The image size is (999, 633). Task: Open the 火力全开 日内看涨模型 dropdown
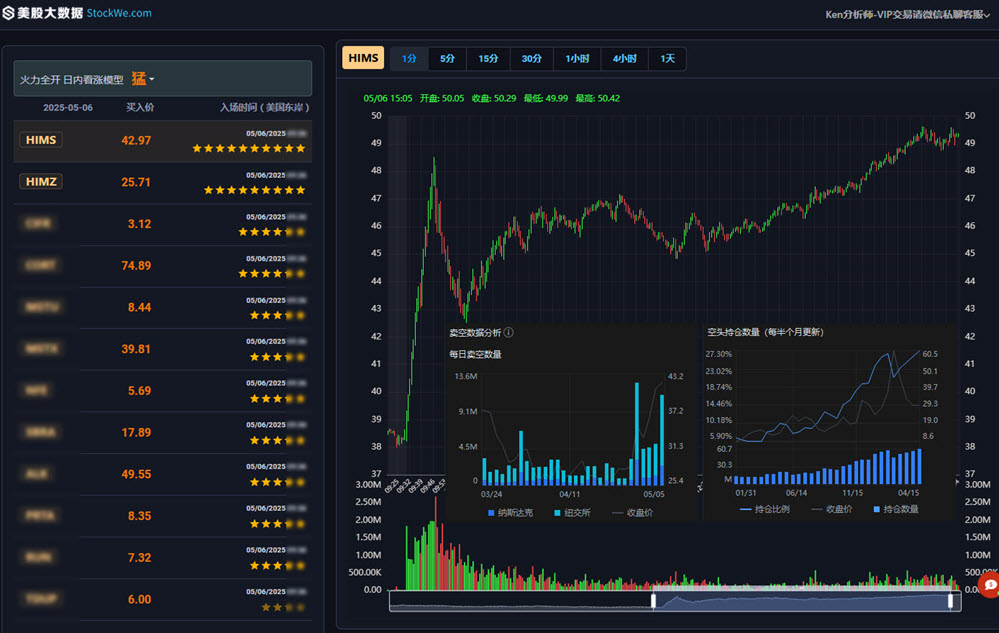pos(162,79)
